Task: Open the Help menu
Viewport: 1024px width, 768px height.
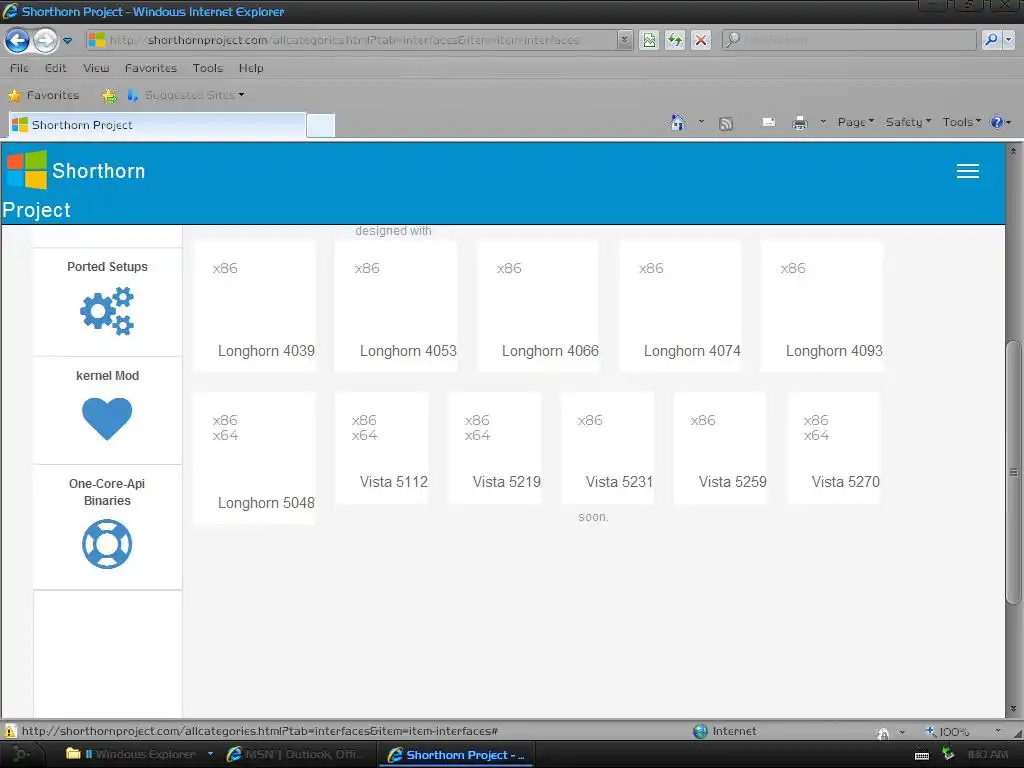Action: click(x=251, y=68)
